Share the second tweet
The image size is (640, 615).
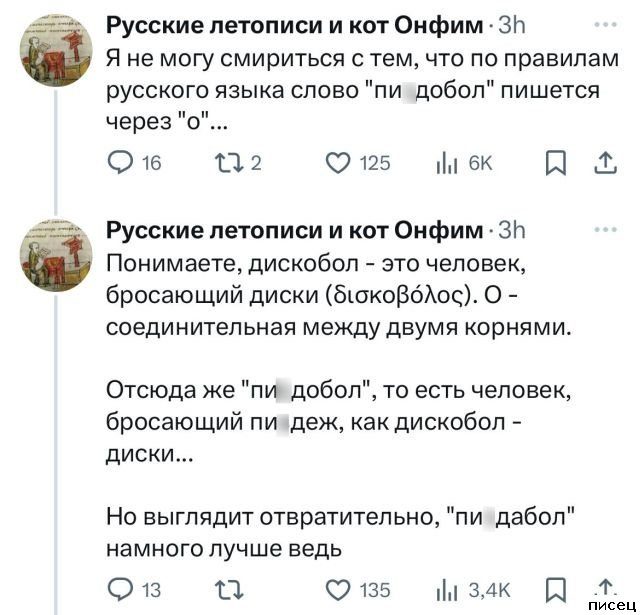click(x=605, y=588)
